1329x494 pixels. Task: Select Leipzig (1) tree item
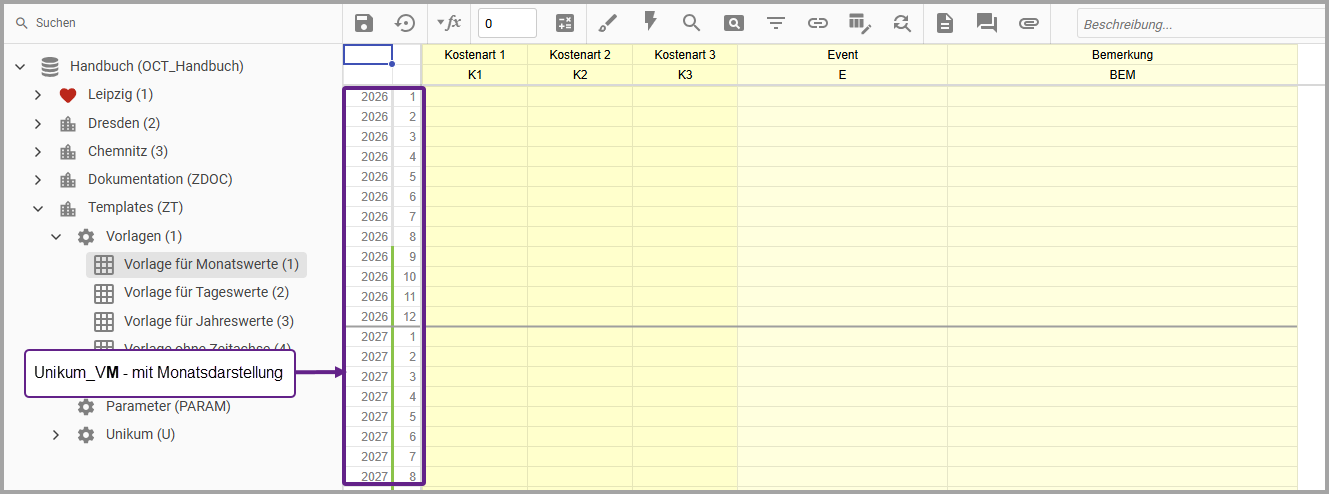pyautogui.click(x=120, y=95)
